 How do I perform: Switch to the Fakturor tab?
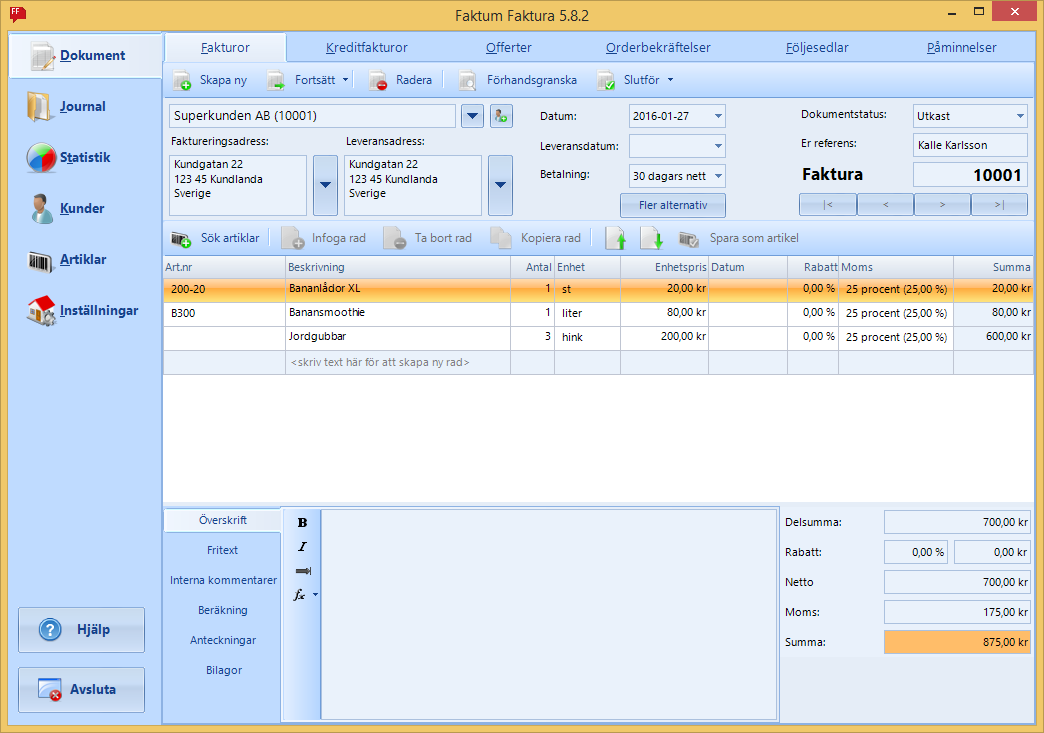point(225,47)
